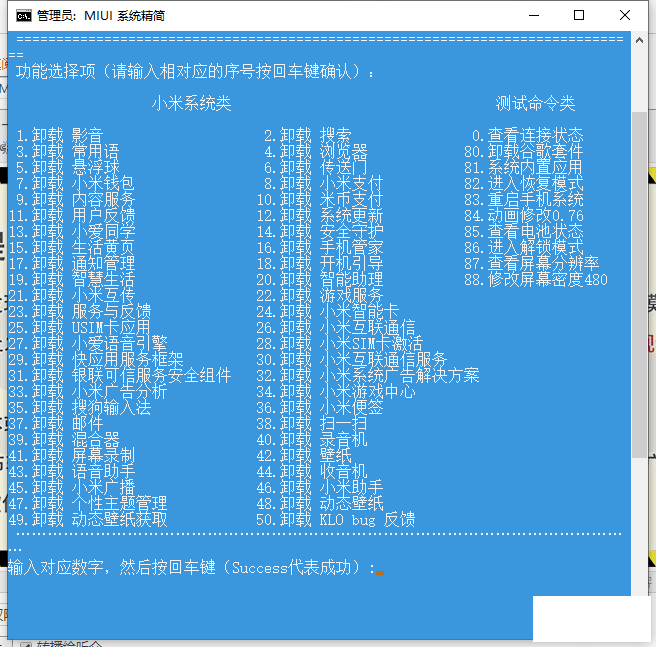The width and height of the screenshot is (656, 647).
Task: Maximize the MIUI 系统精简 window
Action: pos(579,15)
